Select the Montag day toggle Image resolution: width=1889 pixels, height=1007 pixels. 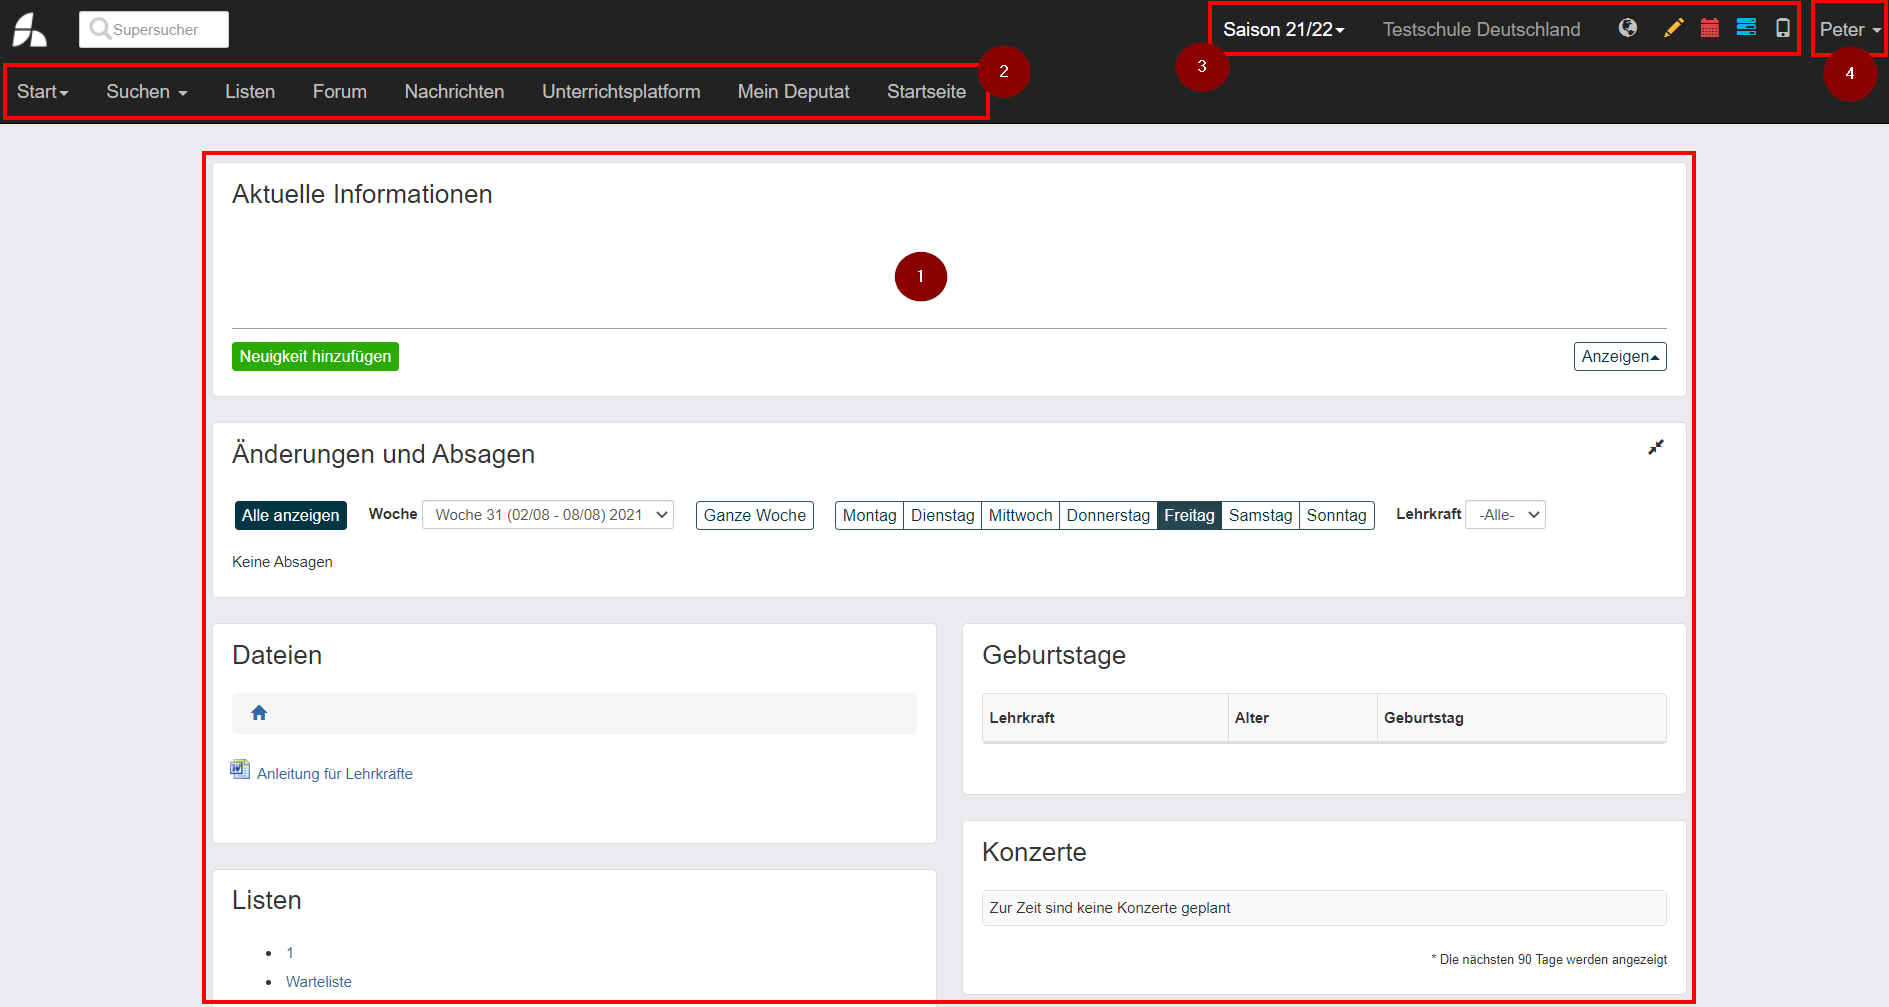coord(869,515)
